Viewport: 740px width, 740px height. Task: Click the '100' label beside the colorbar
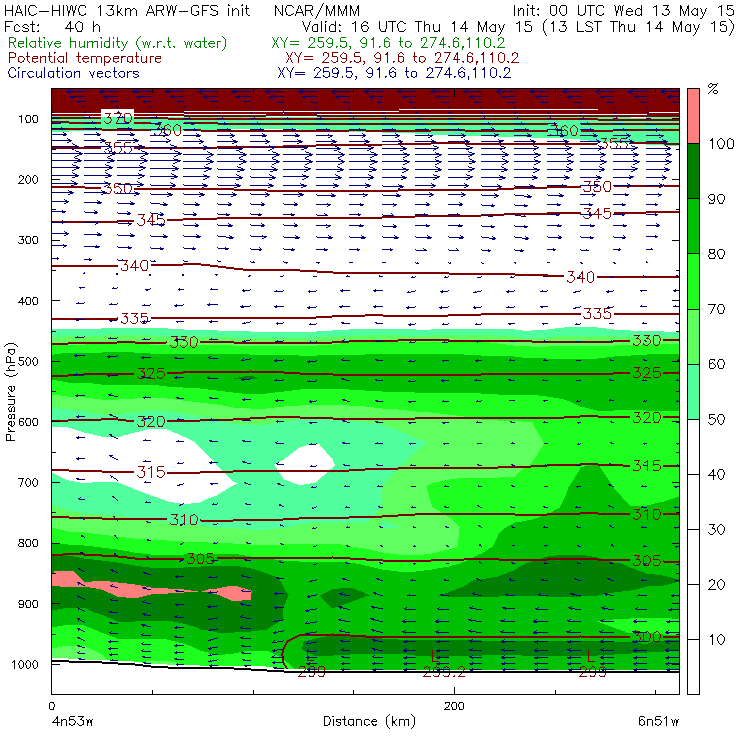(x=722, y=143)
